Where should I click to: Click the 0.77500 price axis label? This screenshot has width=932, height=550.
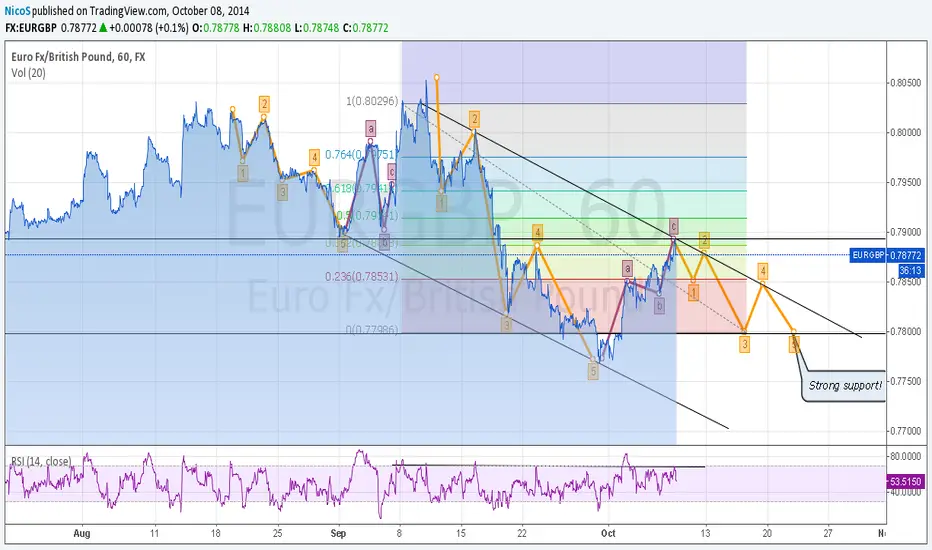point(906,381)
